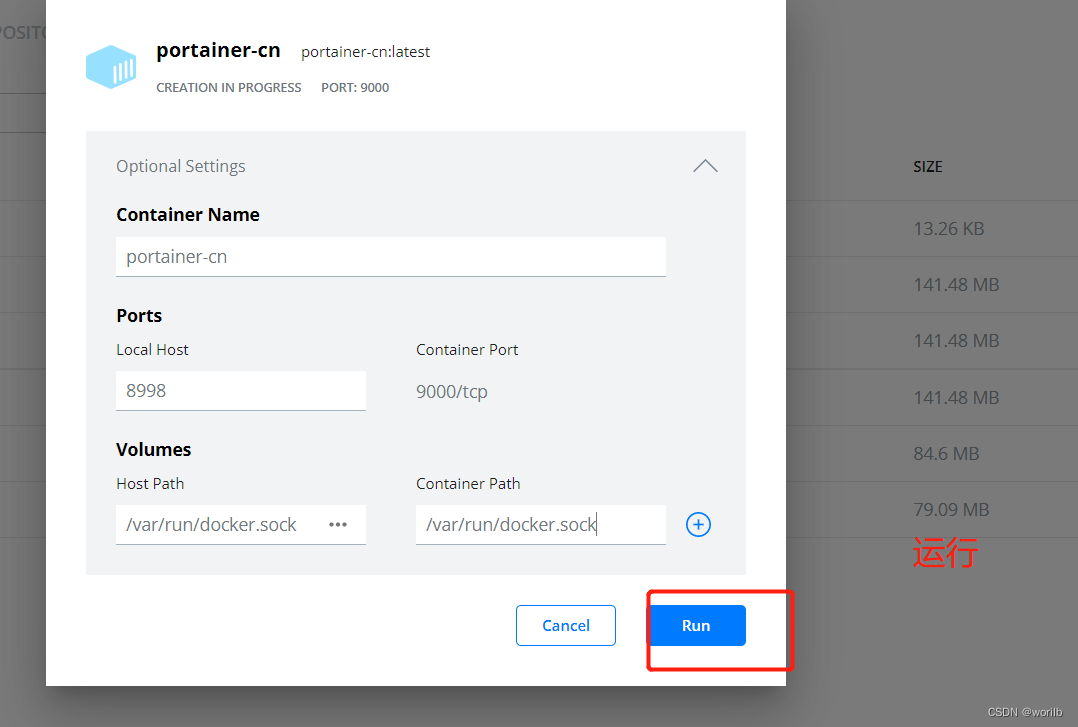Click the Optional Settings heading
The height and width of the screenshot is (727, 1078).
click(x=181, y=166)
